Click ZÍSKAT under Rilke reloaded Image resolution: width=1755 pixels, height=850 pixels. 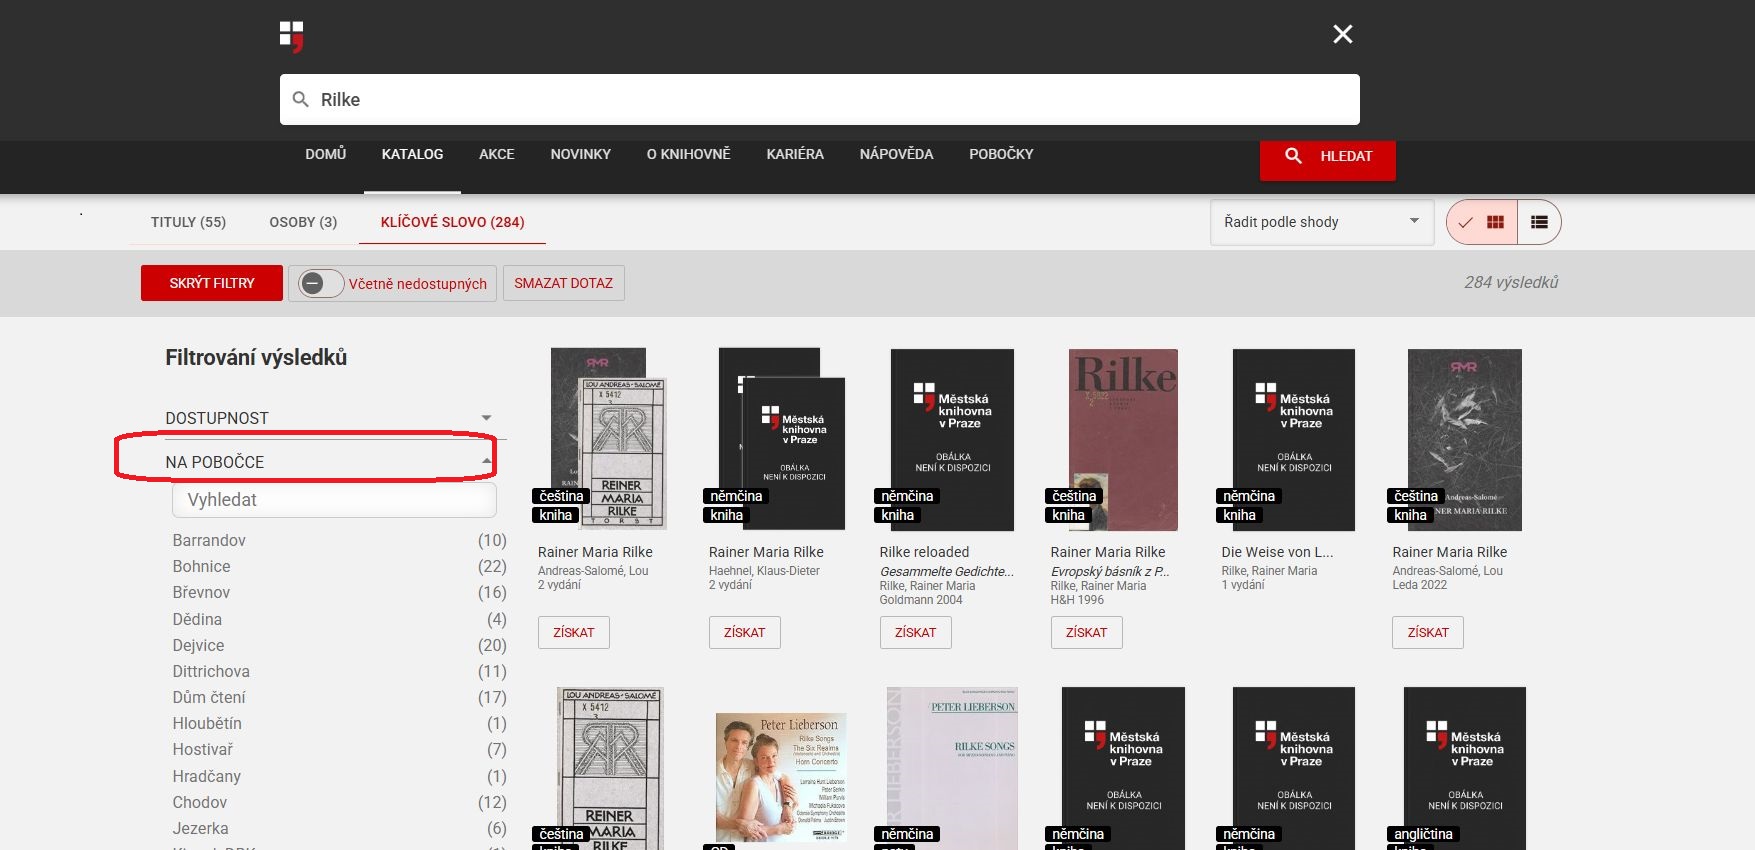pyautogui.click(x=915, y=632)
